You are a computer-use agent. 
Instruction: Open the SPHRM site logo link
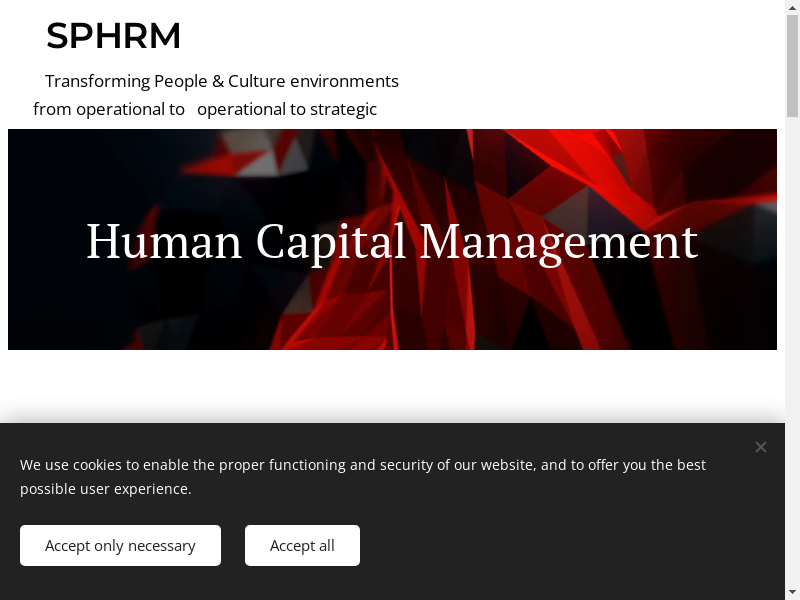(x=114, y=36)
